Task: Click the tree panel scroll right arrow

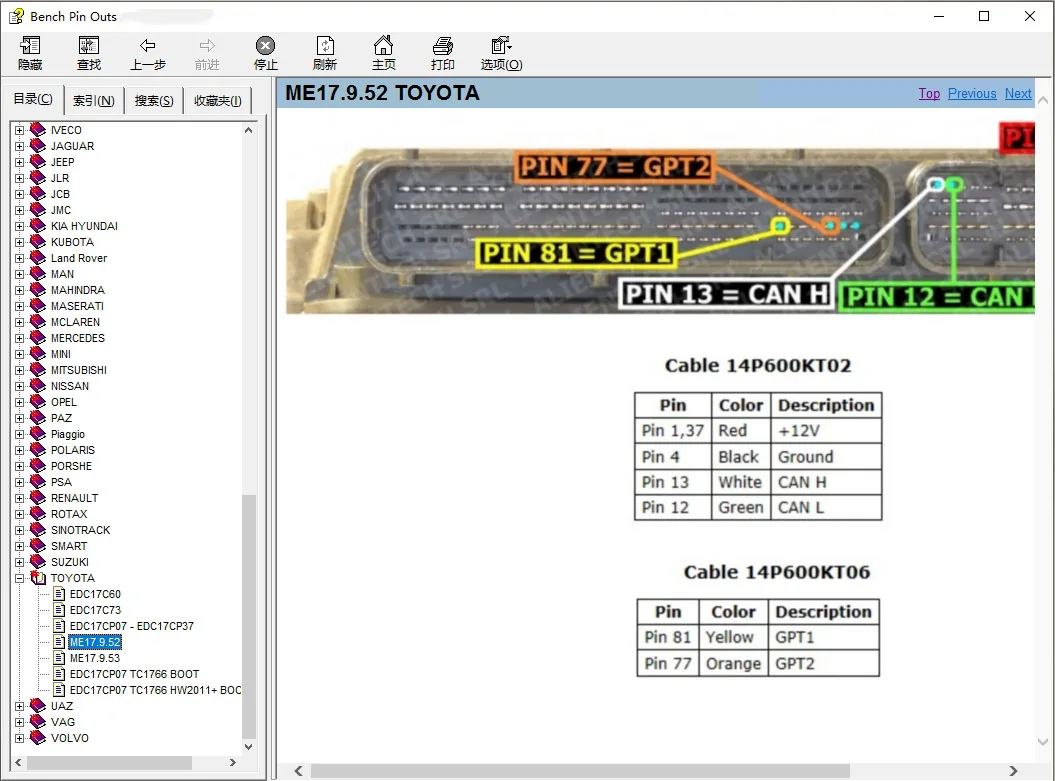Action: click(x=233, y=762)
